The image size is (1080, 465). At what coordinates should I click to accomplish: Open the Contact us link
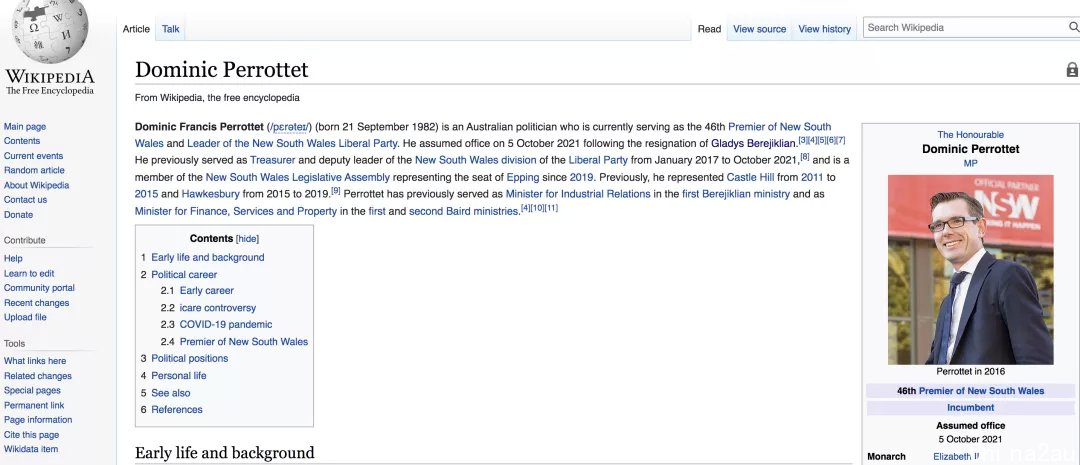point(25,200)
